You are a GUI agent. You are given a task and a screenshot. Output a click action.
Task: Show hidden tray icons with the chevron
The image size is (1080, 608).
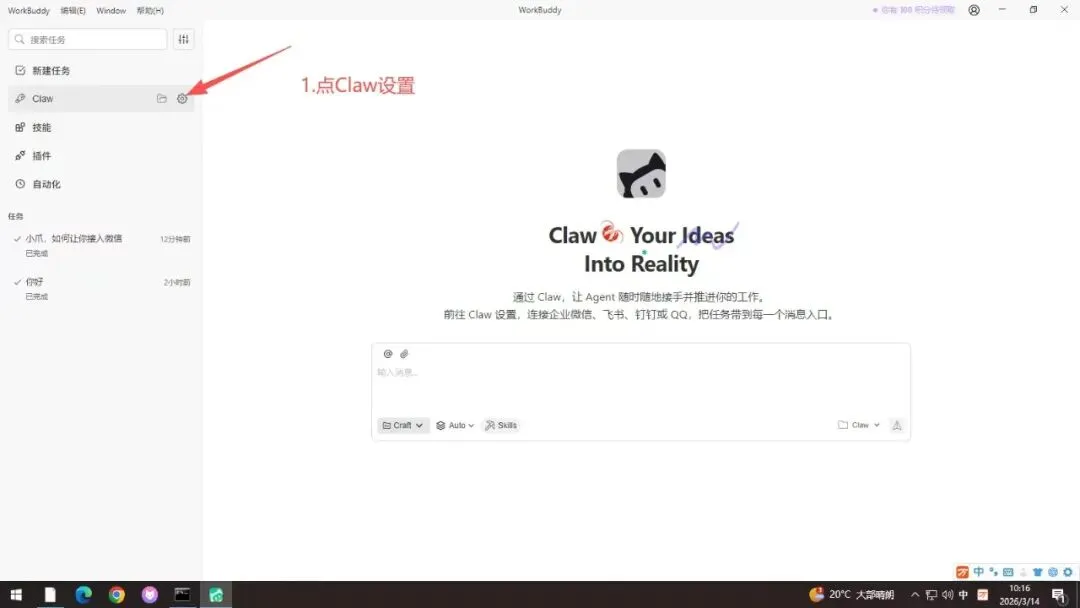pos(915,595)
